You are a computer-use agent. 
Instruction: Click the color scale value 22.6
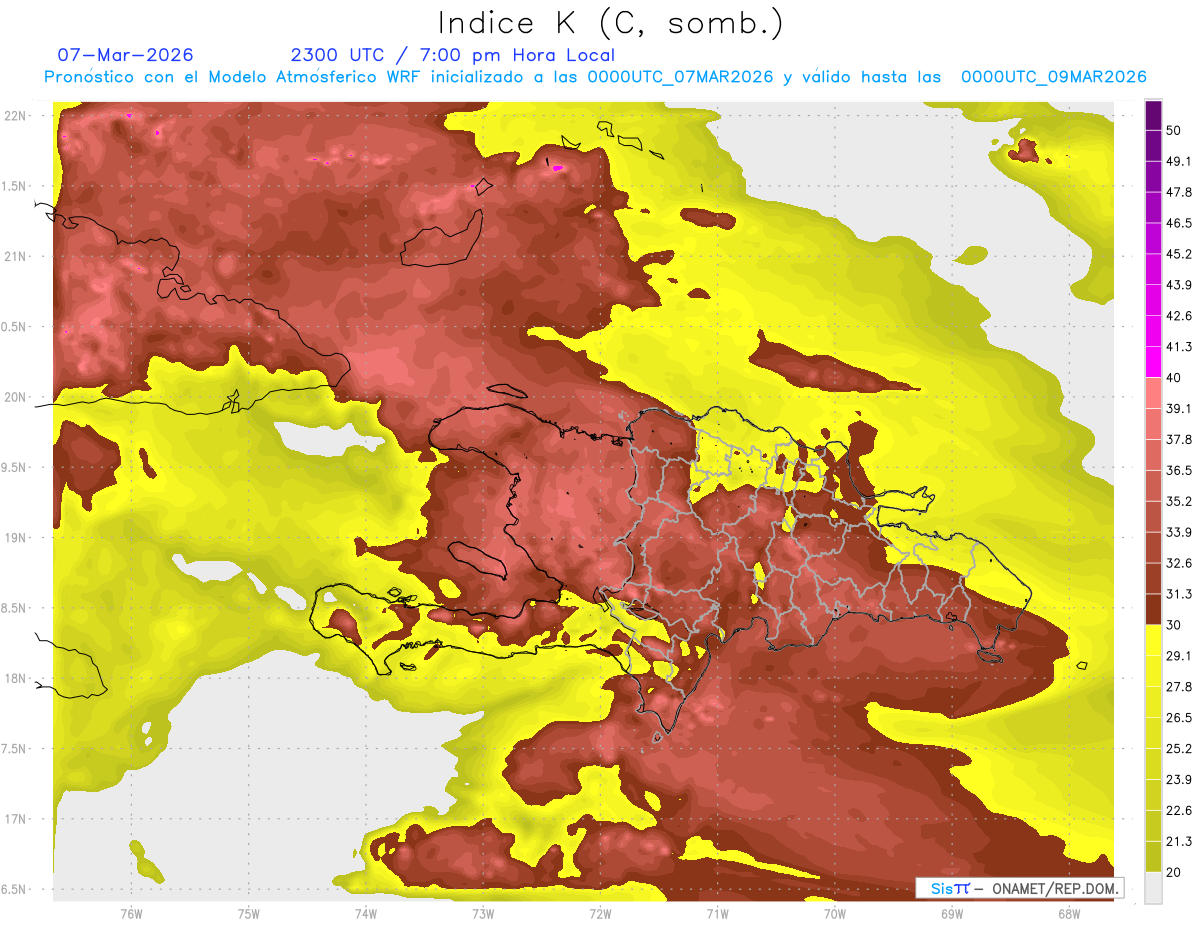click(x=1178, y=811)
